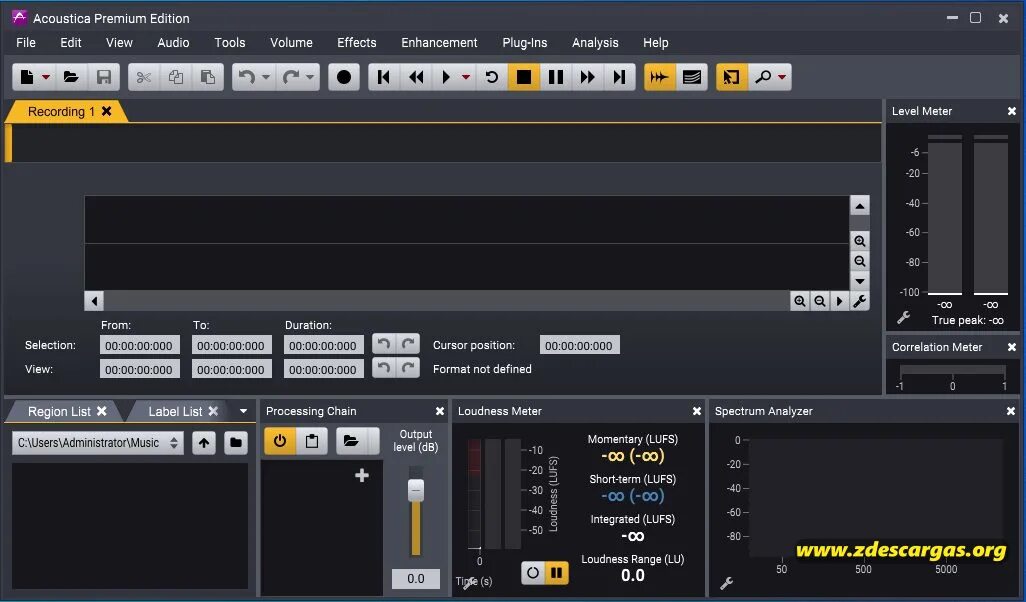Open the Plug-Ins menu
Image resolution: width=1026 pixels, height=602 pixels.
525,43
